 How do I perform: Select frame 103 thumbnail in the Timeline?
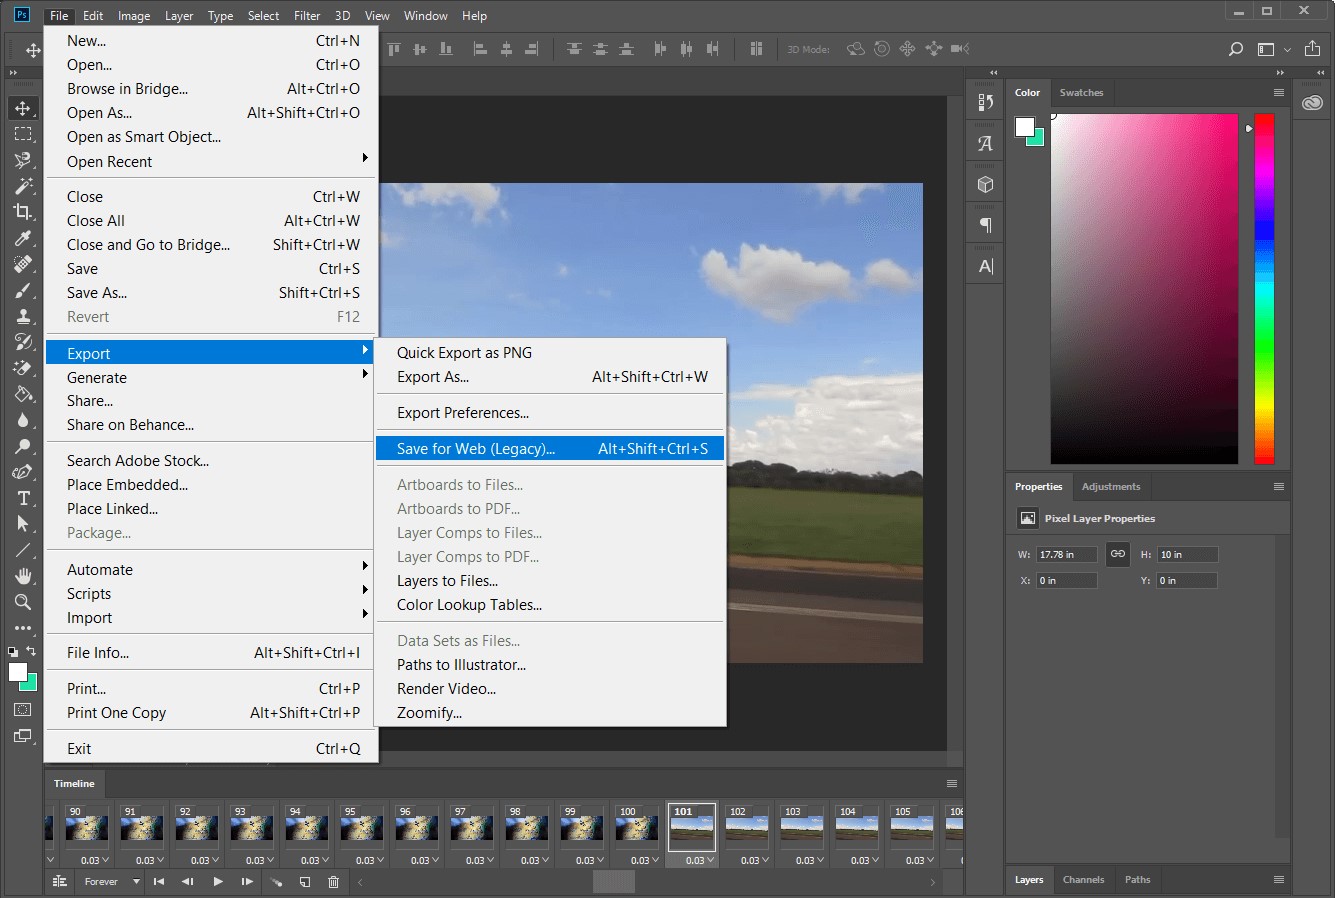pos(804,828)
